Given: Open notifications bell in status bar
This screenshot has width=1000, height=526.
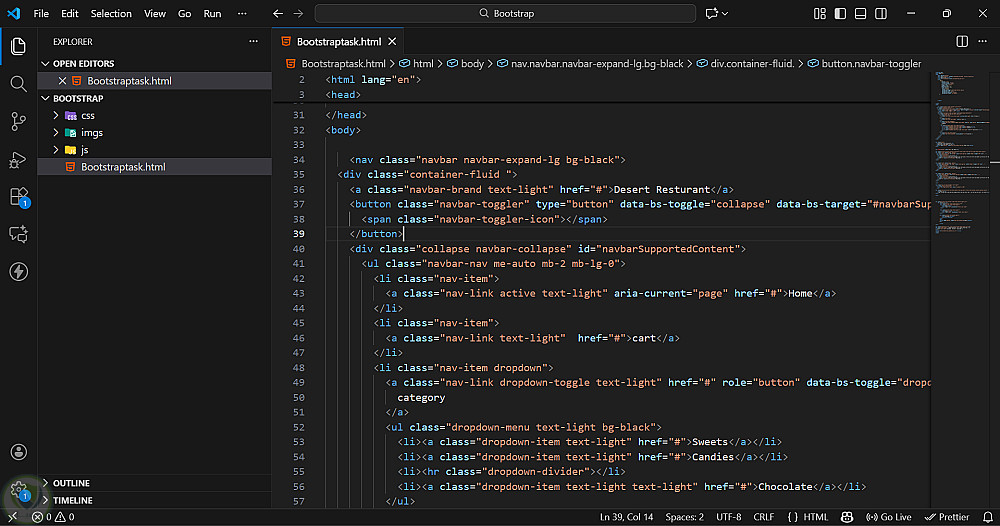Looking at the screenshot, I should pos(986,517).
